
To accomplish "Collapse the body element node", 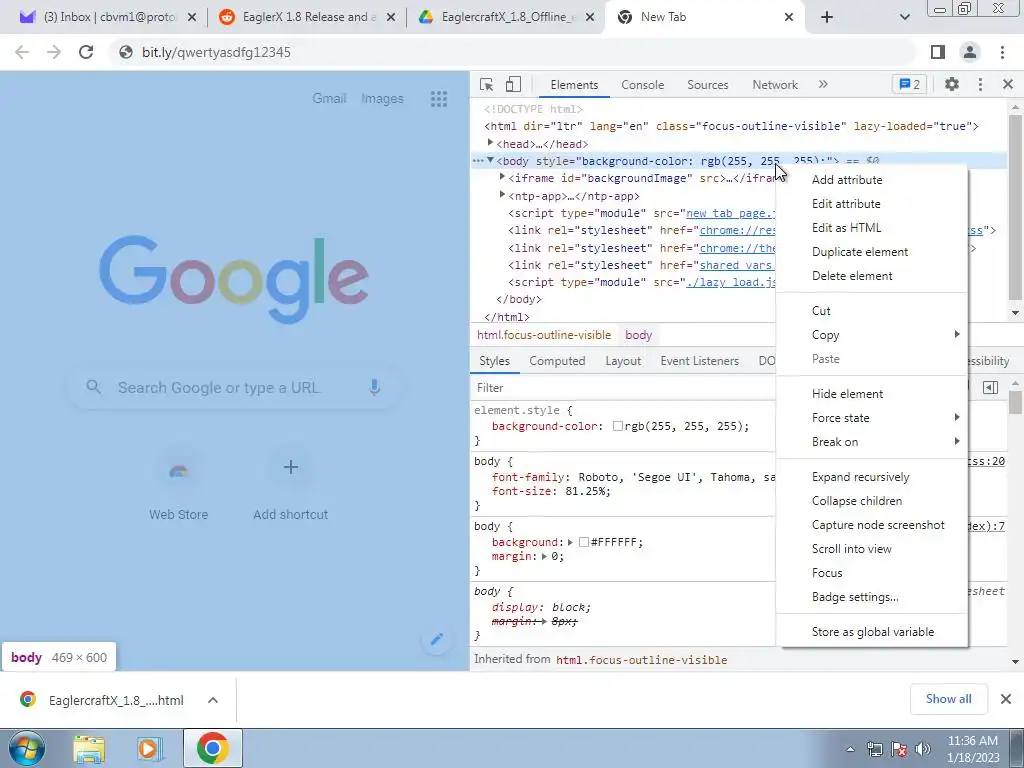I will coord(490,160).
